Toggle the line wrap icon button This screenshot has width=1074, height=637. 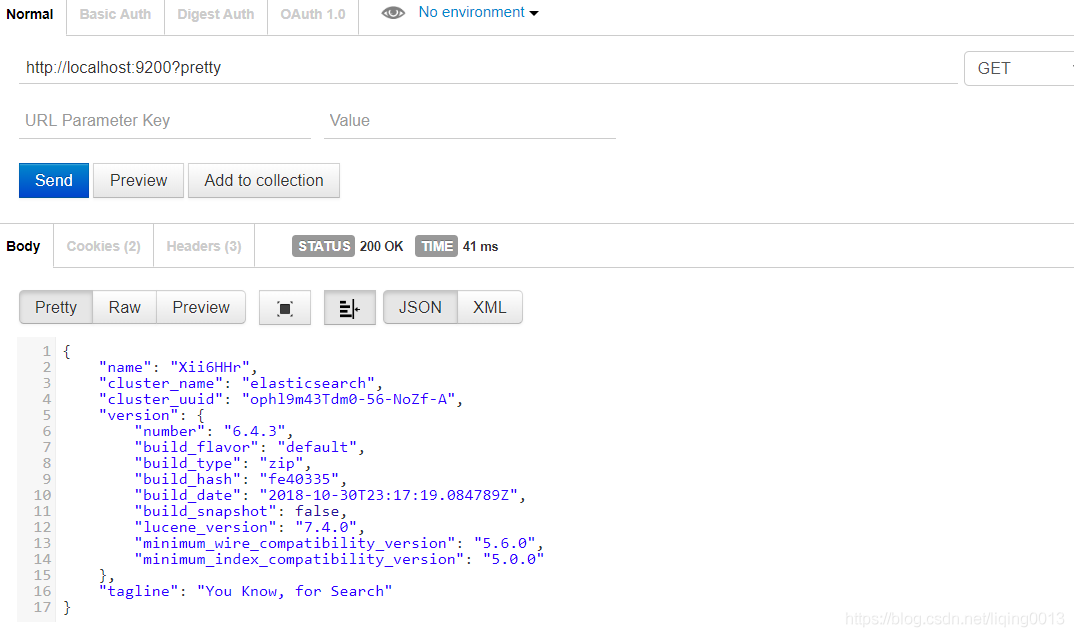349,308
